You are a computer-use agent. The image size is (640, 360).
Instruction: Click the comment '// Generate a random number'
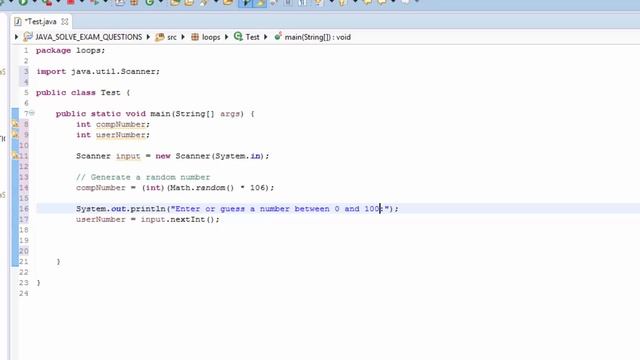click(143, 178)
